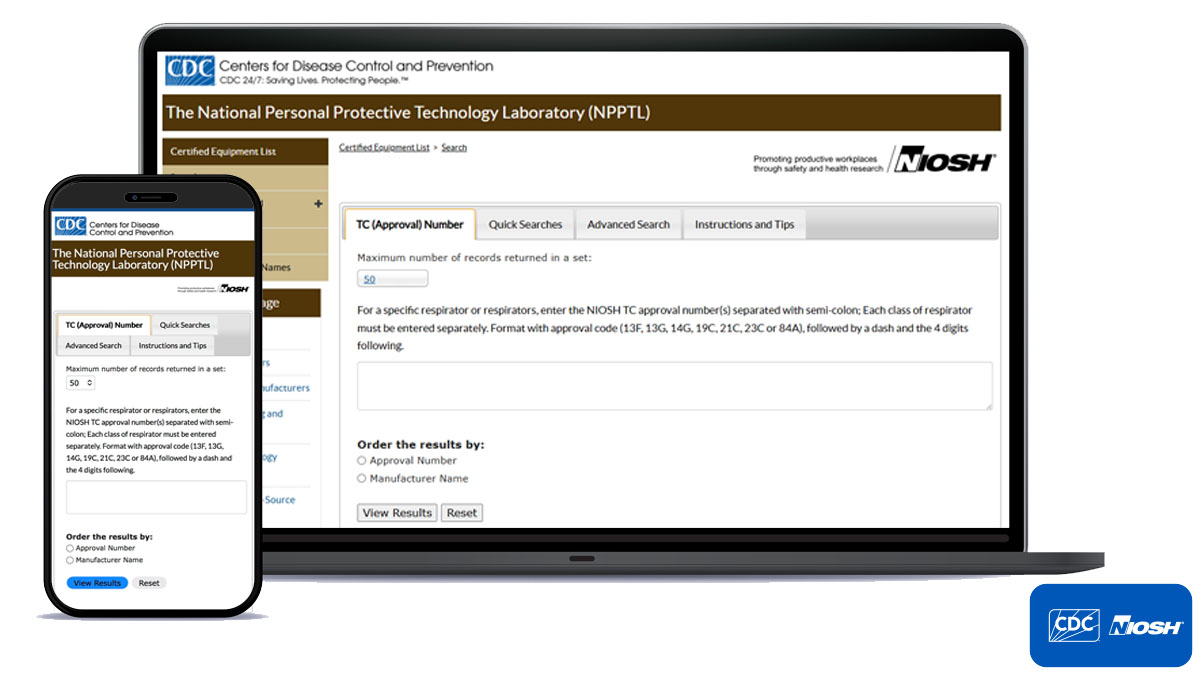Open the Instructions and Tips tab on the laptop
The image size is (1200, 675).
[744, 224]
